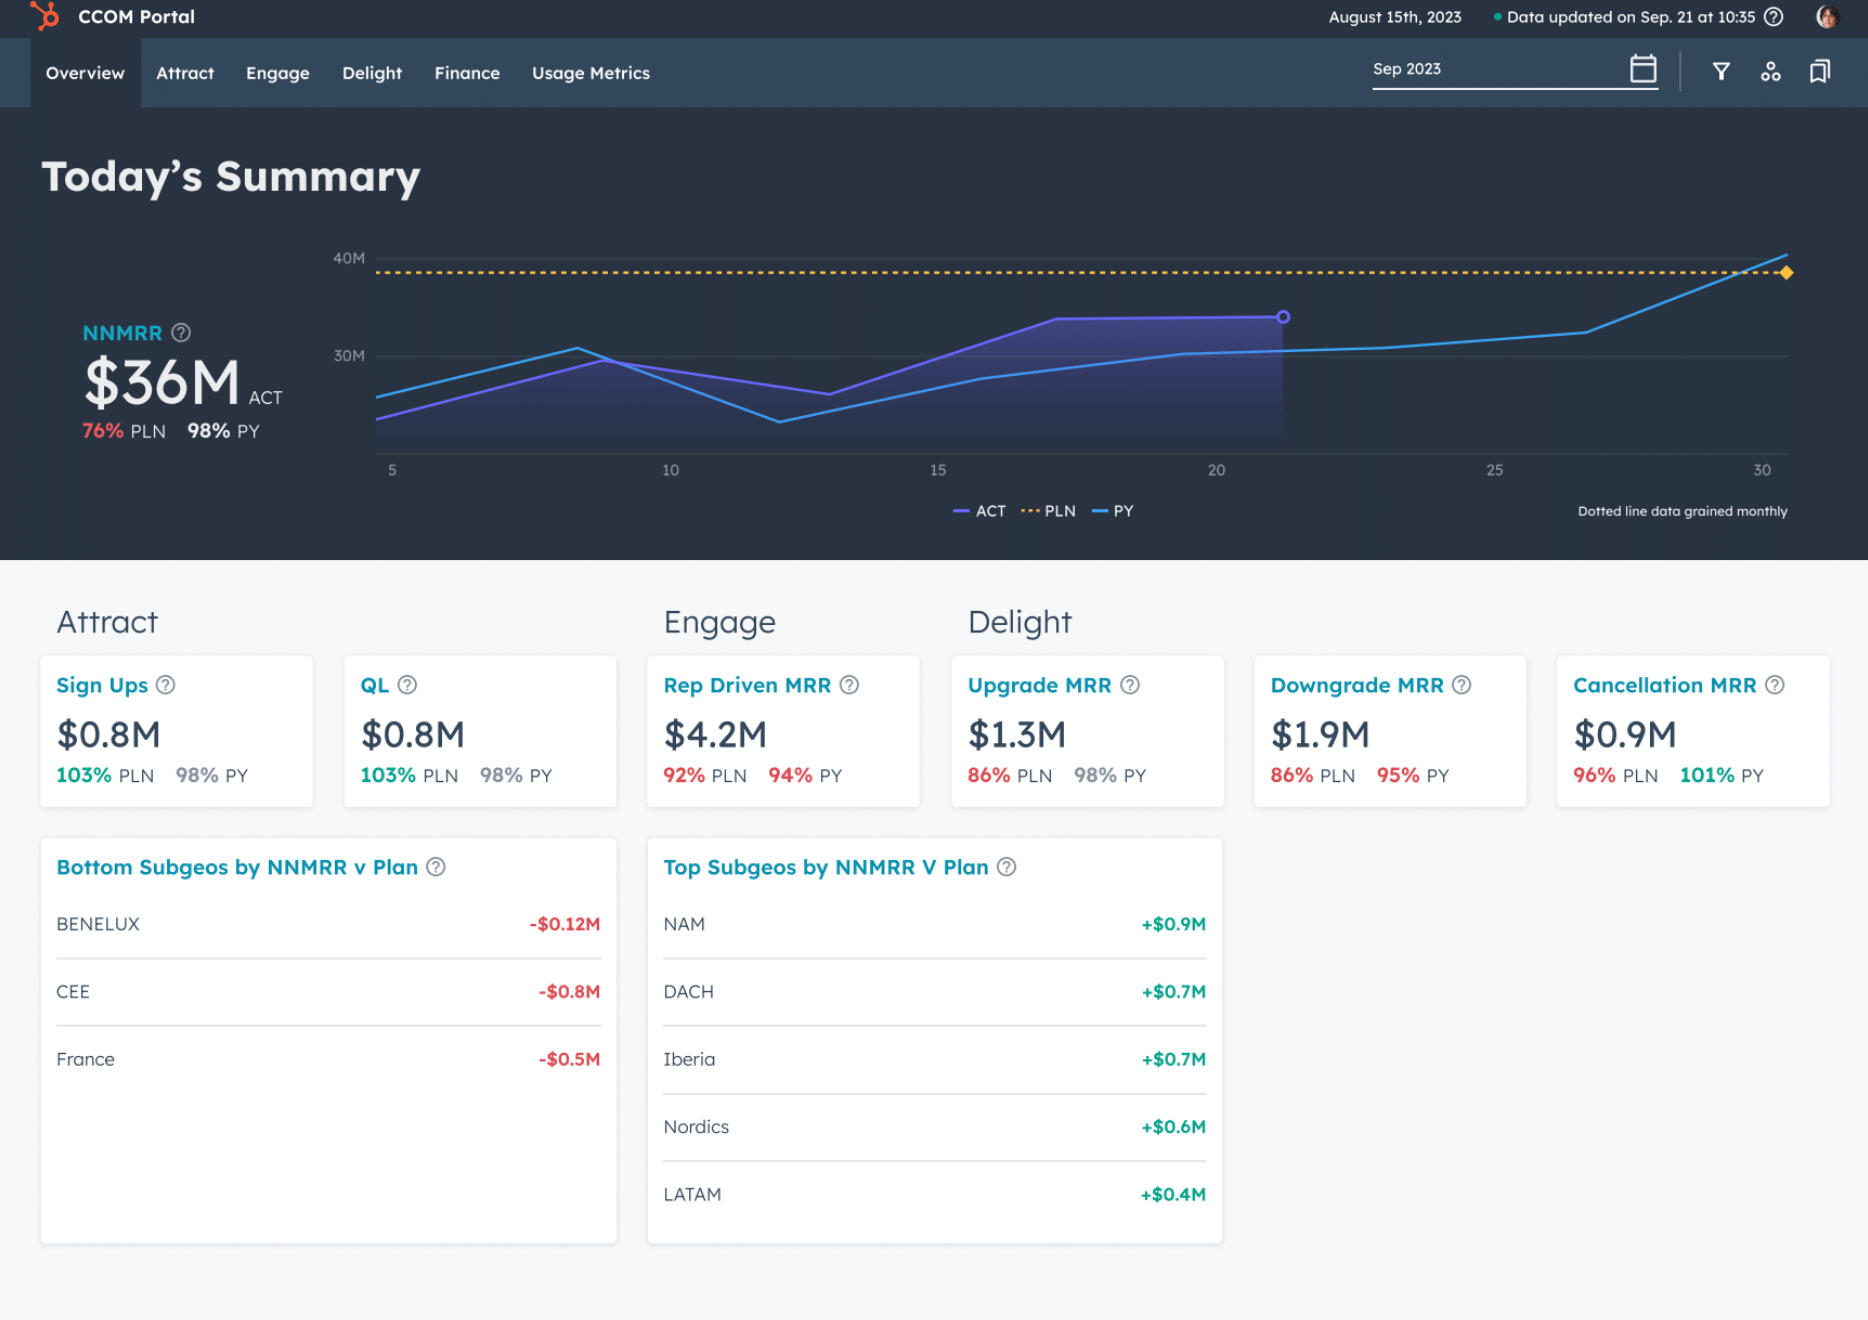This screenshot has width=1868, height=1320.
Task: Open the Bottom Subgeos by NNMRR info tooltip
Action: point(436,867)
